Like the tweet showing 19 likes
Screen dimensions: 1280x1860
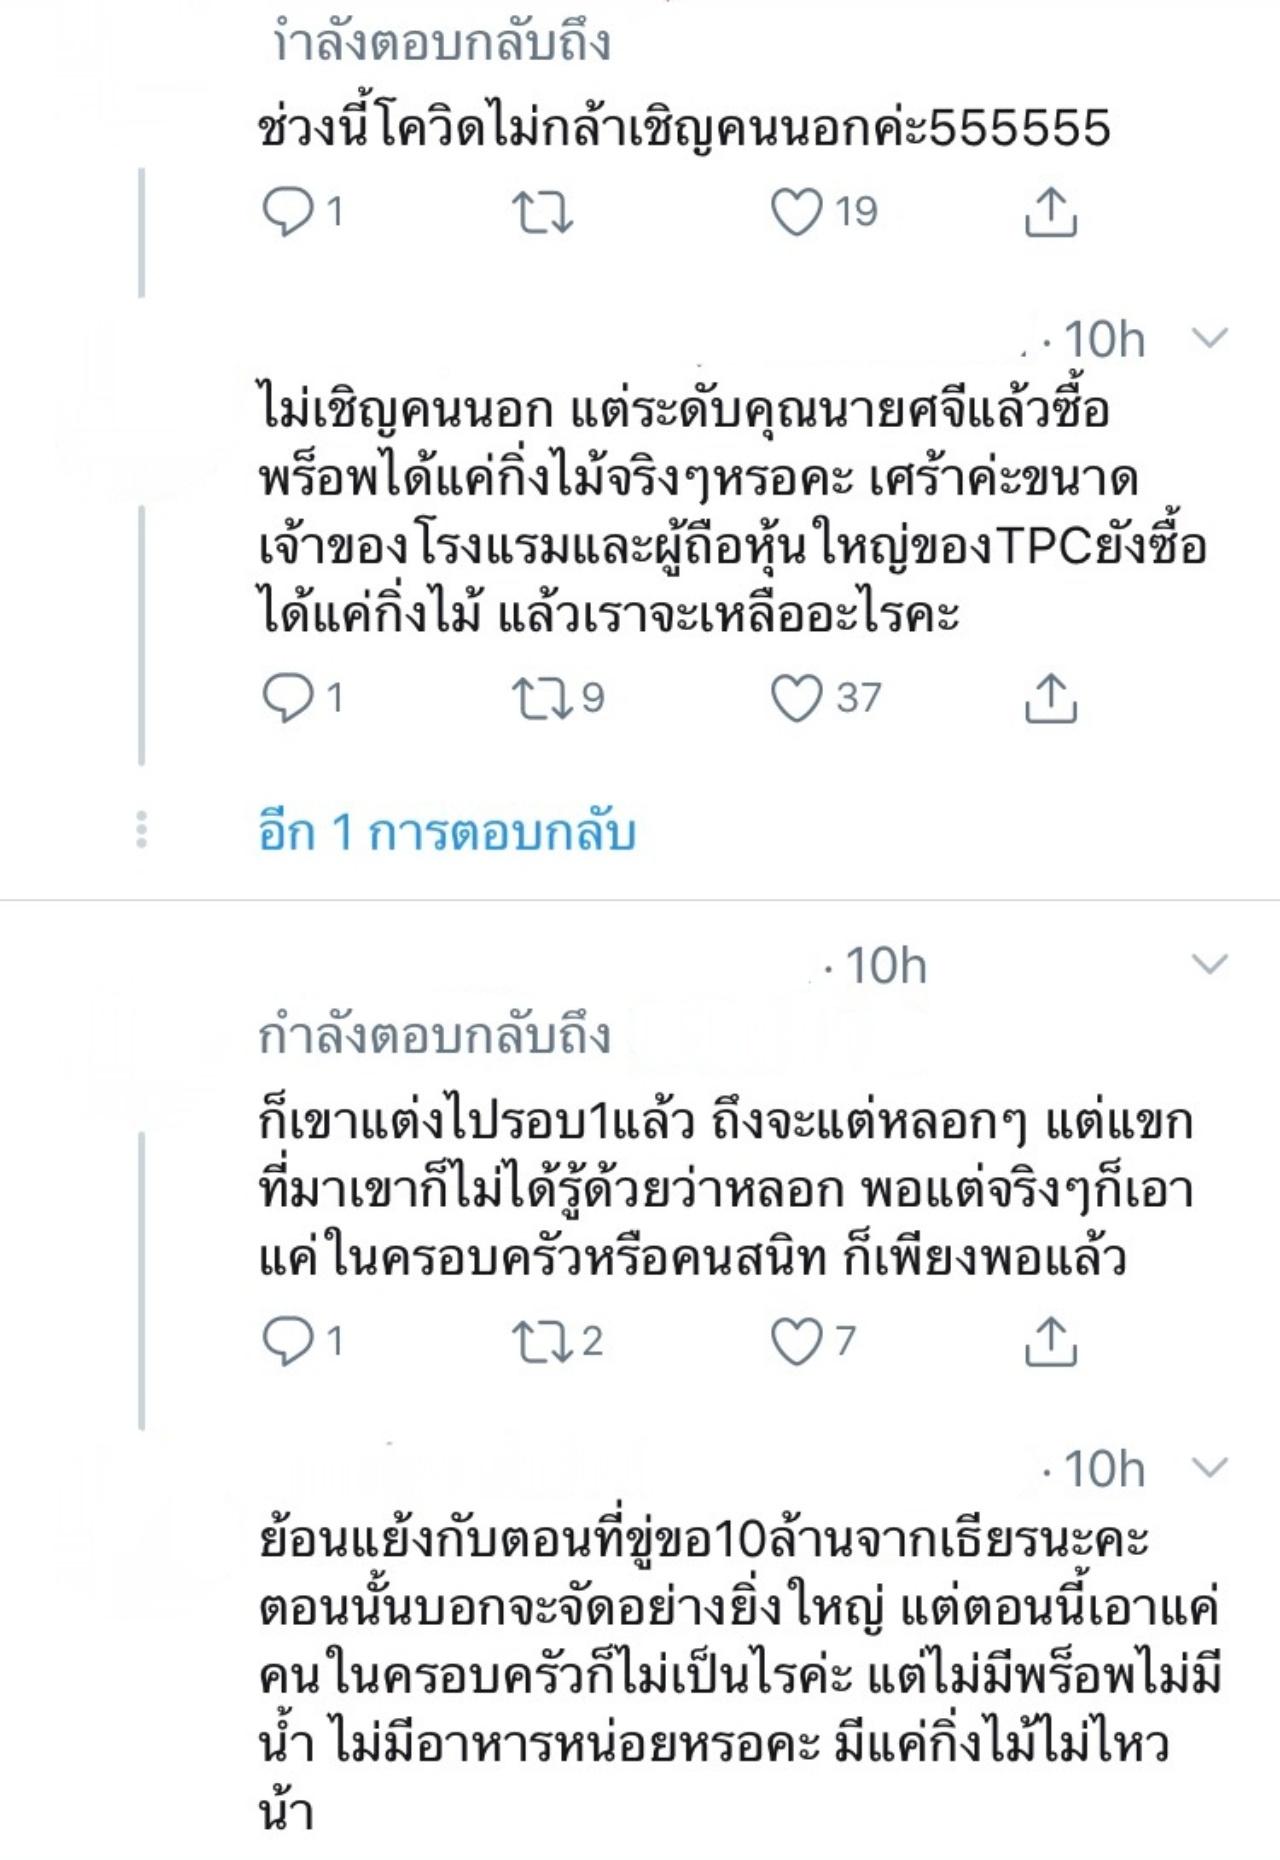tap(796, 212)
